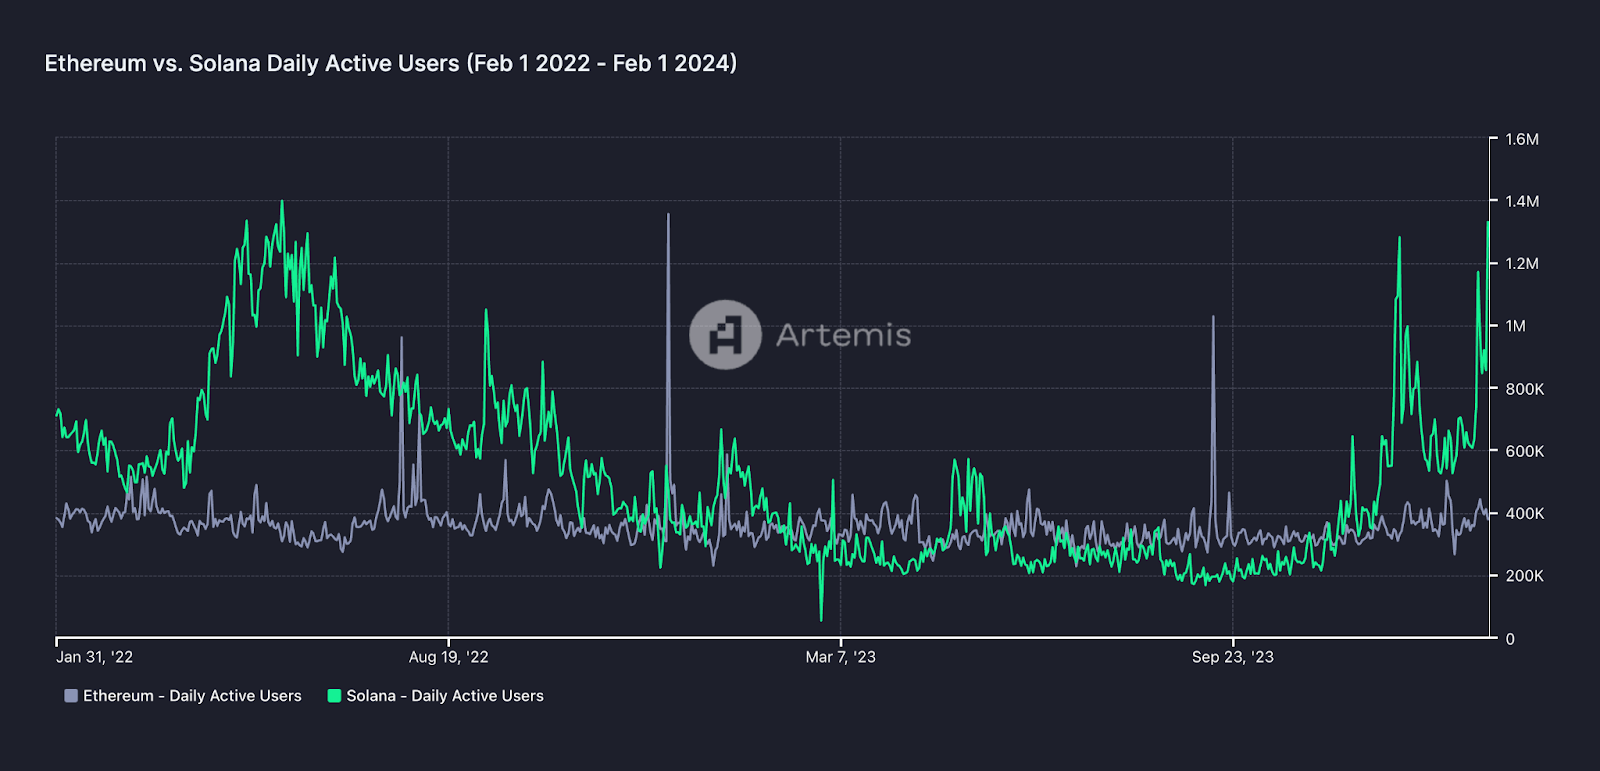The image size is (1600, 771).
Task: Click the Artemis watermark text
Action: pyautogui.click(x=843, y=335)
